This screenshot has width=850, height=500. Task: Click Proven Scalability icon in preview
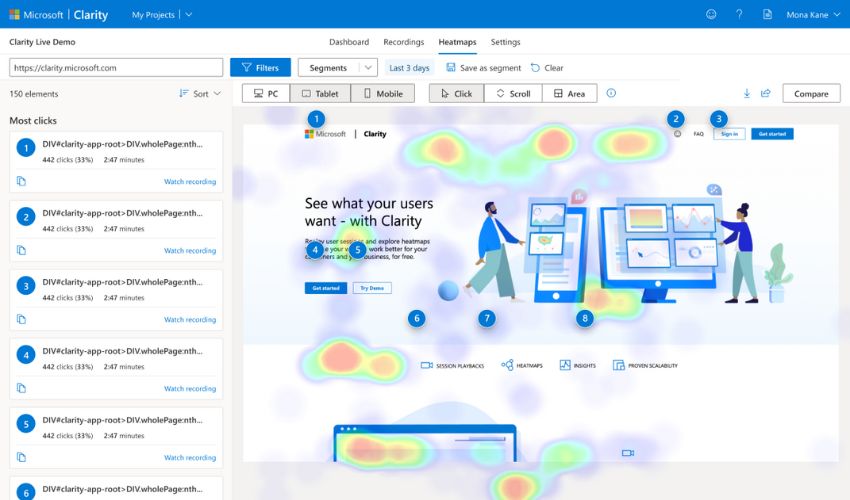619,365
